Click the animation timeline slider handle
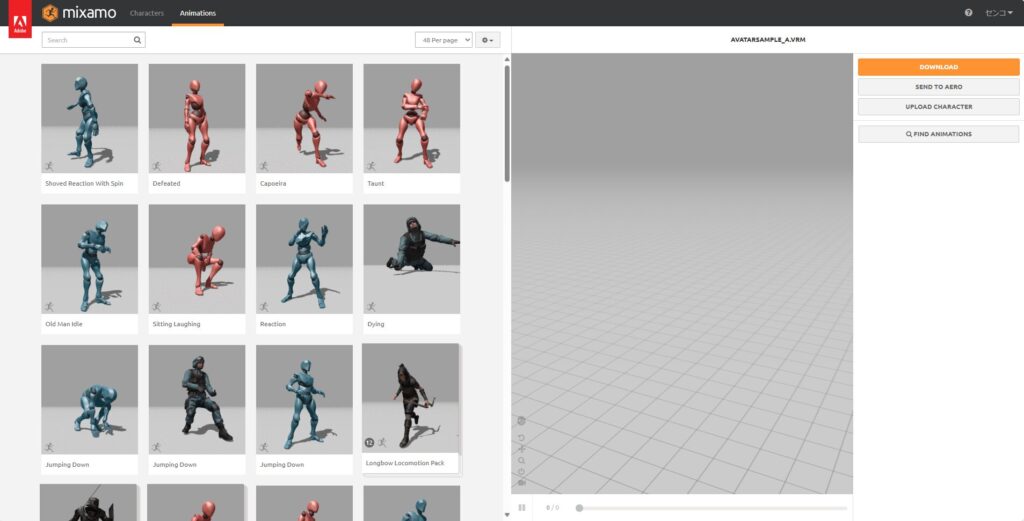 pos(579,508)
